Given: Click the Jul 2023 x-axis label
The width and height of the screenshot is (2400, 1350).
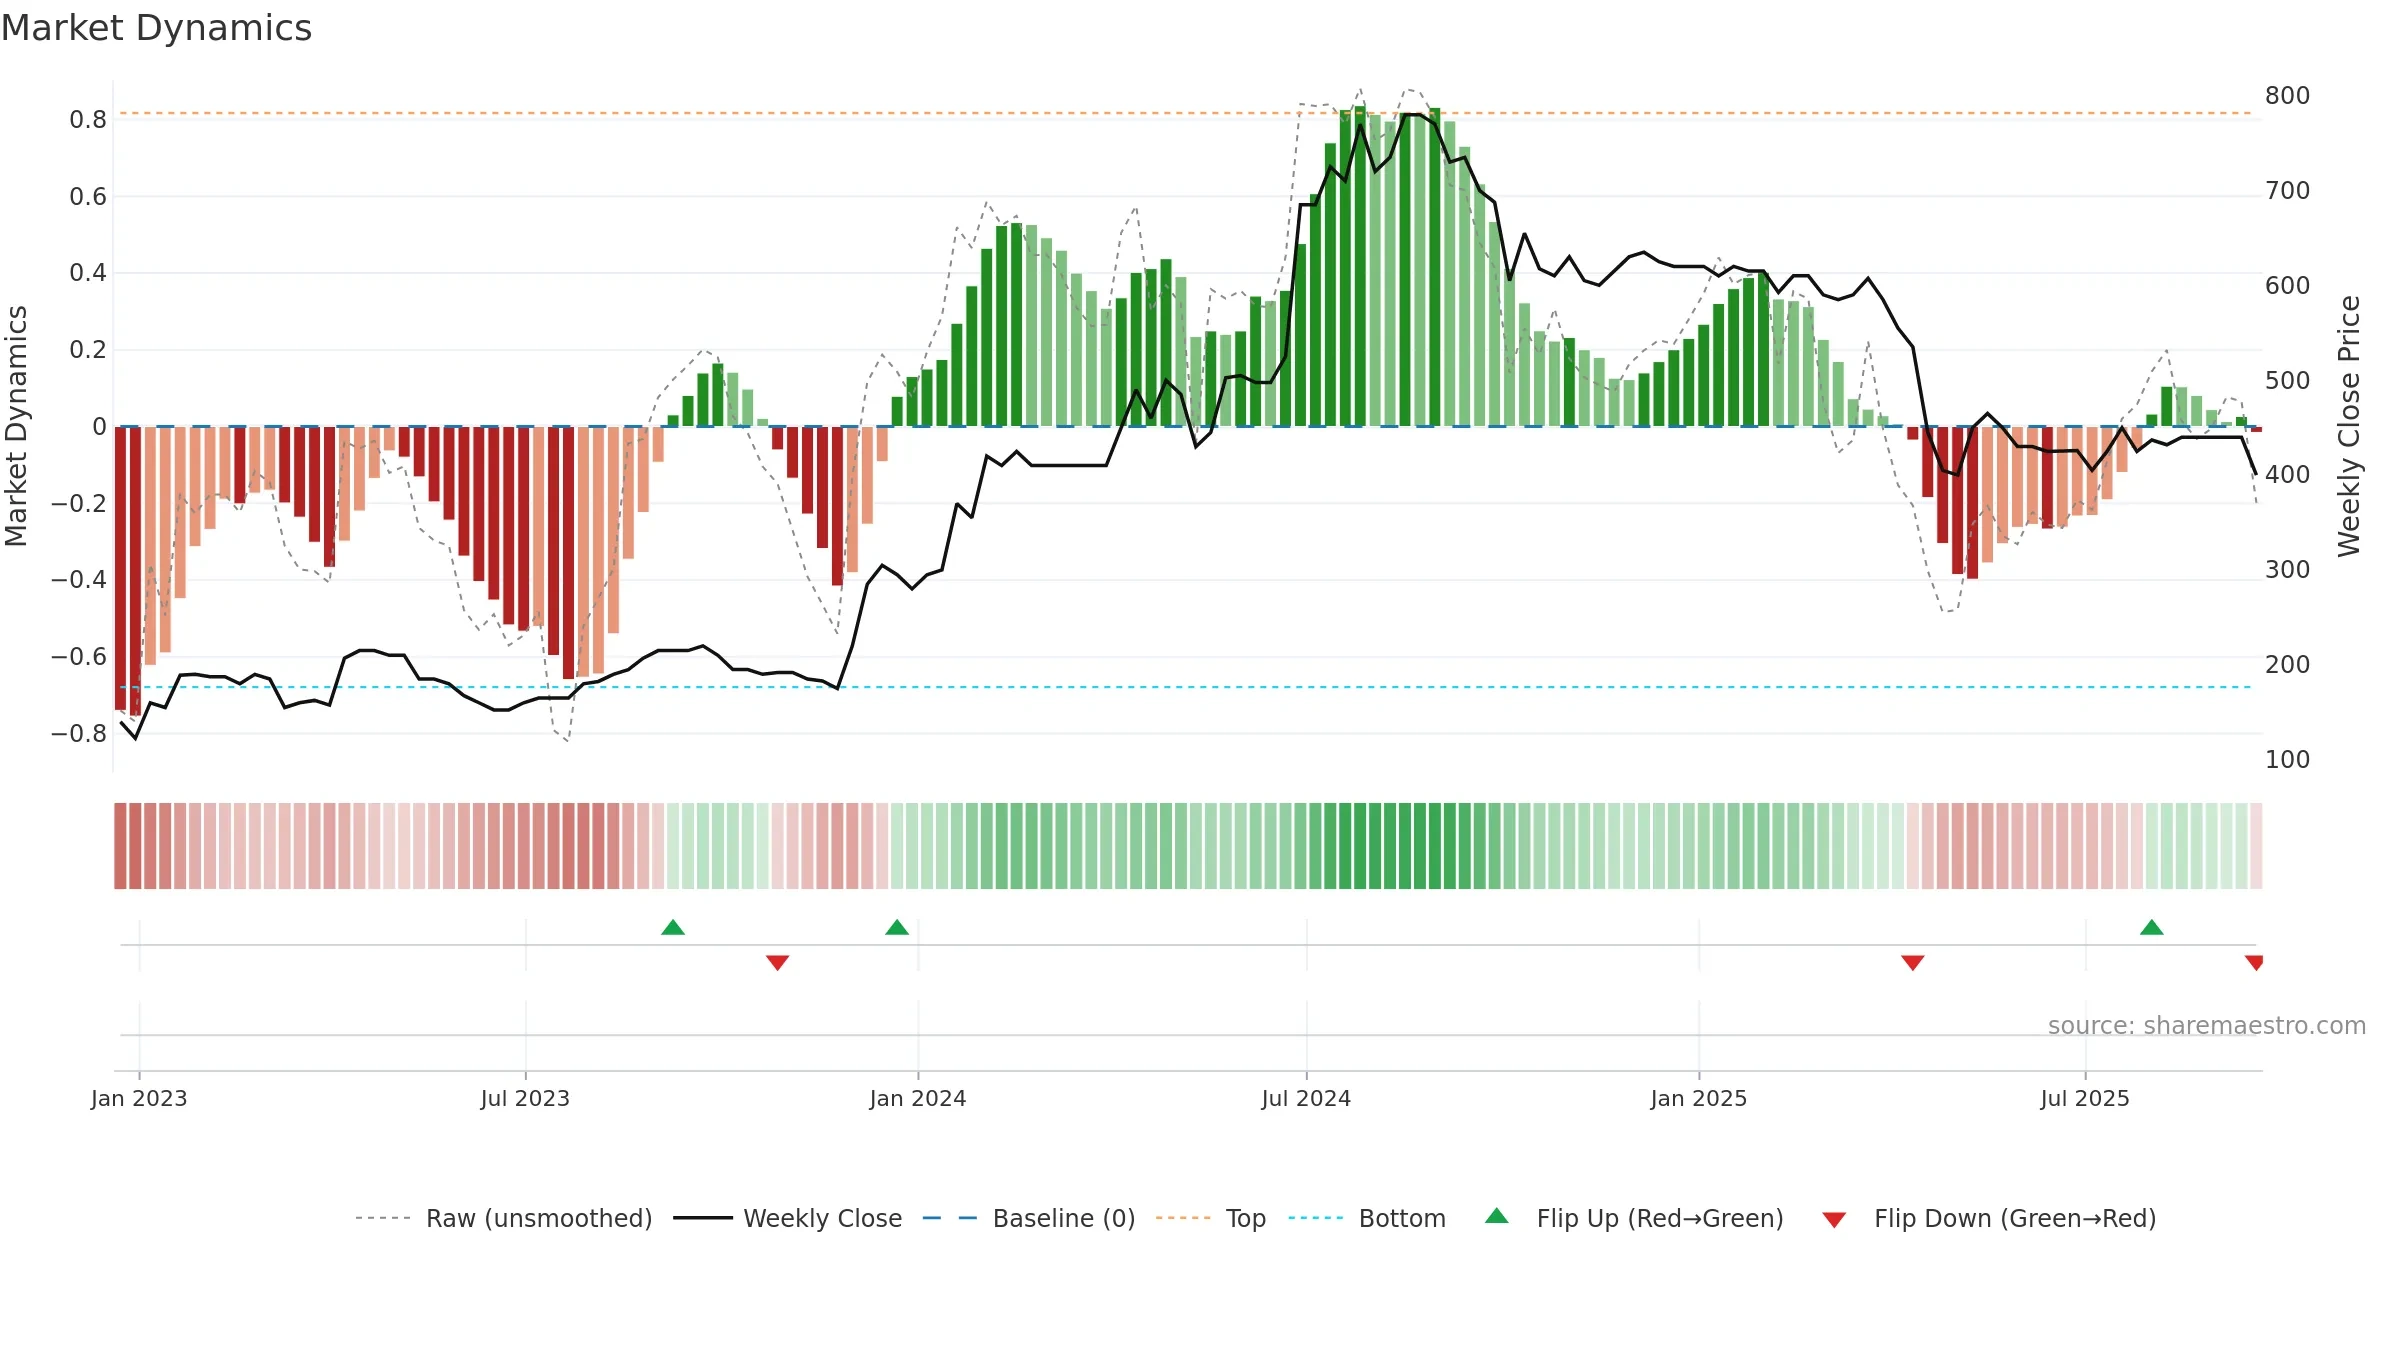Looking at the screenshot, I should (525, 1098).
